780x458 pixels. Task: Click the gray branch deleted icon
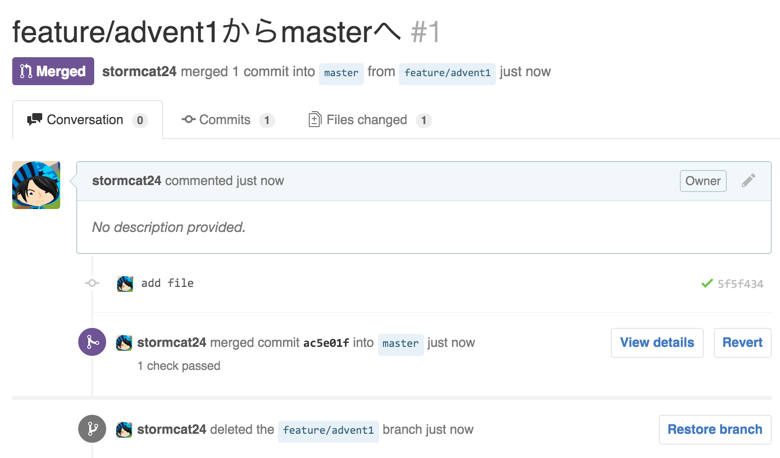(x=92, y=429)
